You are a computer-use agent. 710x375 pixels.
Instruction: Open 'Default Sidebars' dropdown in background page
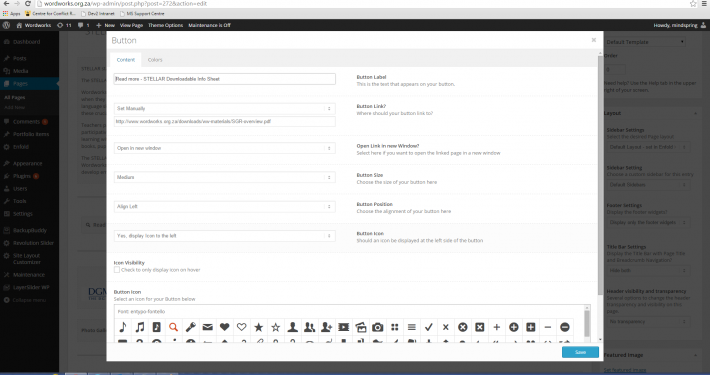coord(648,185)
